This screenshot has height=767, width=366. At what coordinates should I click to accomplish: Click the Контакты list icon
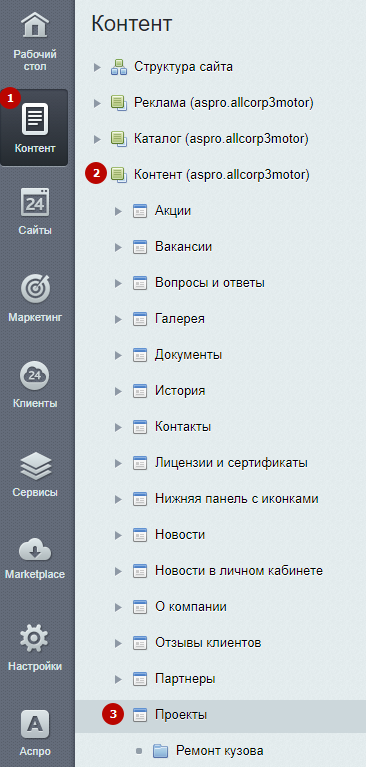pyautogui.click(x=140, y=427)
